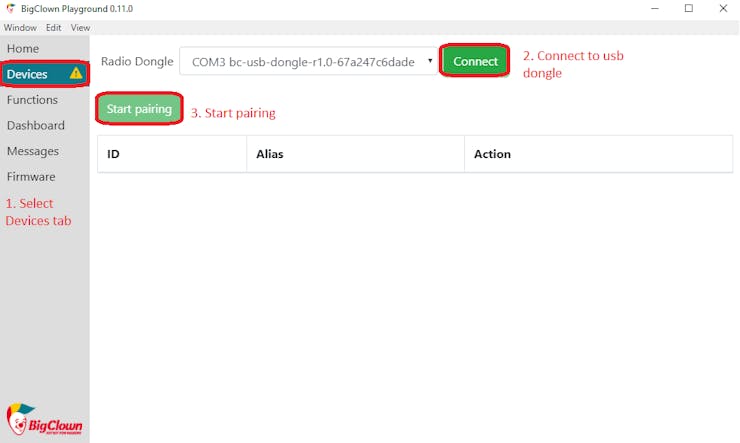Click the Start pairing button
Image resolution: width=740 pixels, height=443 pixels.
point(139,109)
